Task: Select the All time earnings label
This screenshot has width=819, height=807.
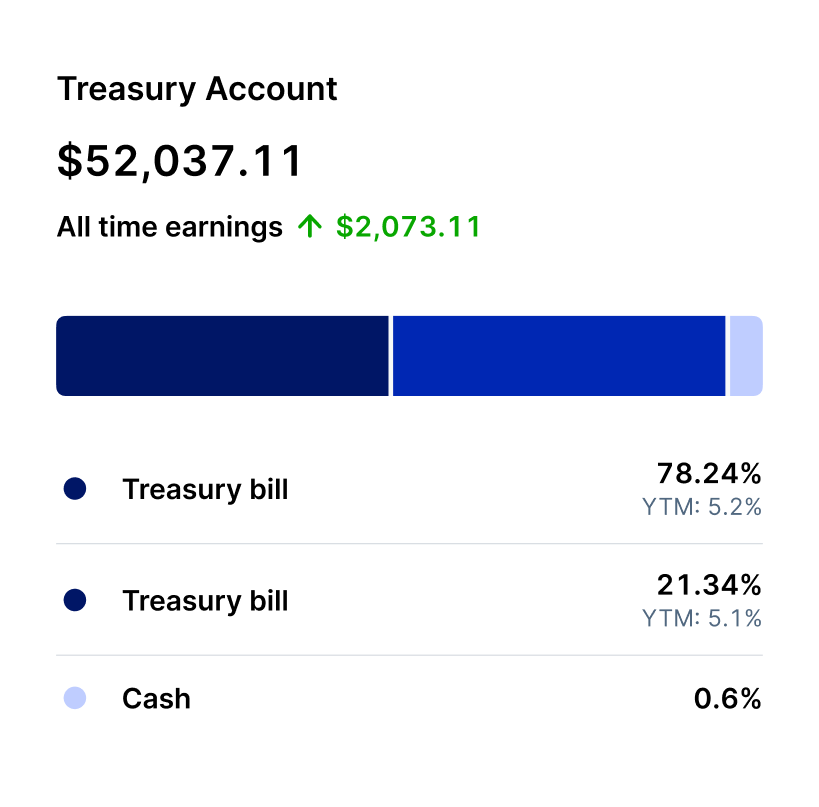Action: 168,226
